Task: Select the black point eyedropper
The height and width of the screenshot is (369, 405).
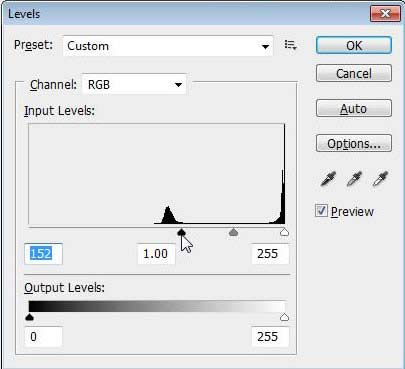Action: [x=328, y=179]
